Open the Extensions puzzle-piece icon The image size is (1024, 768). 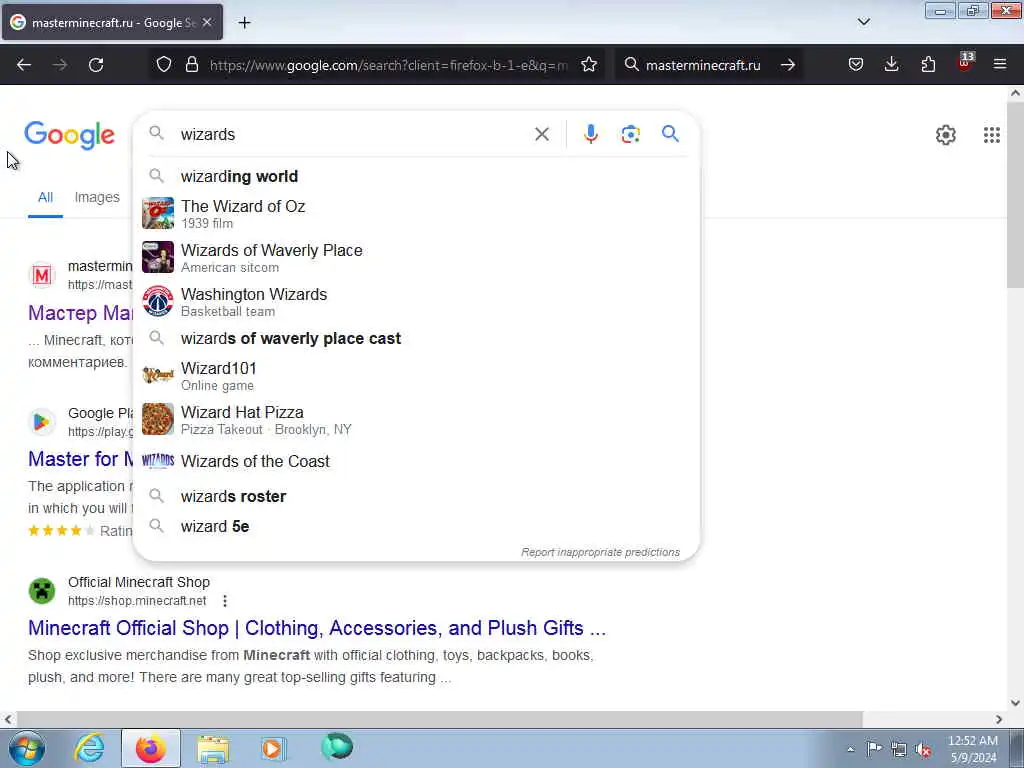pos(928,65)
